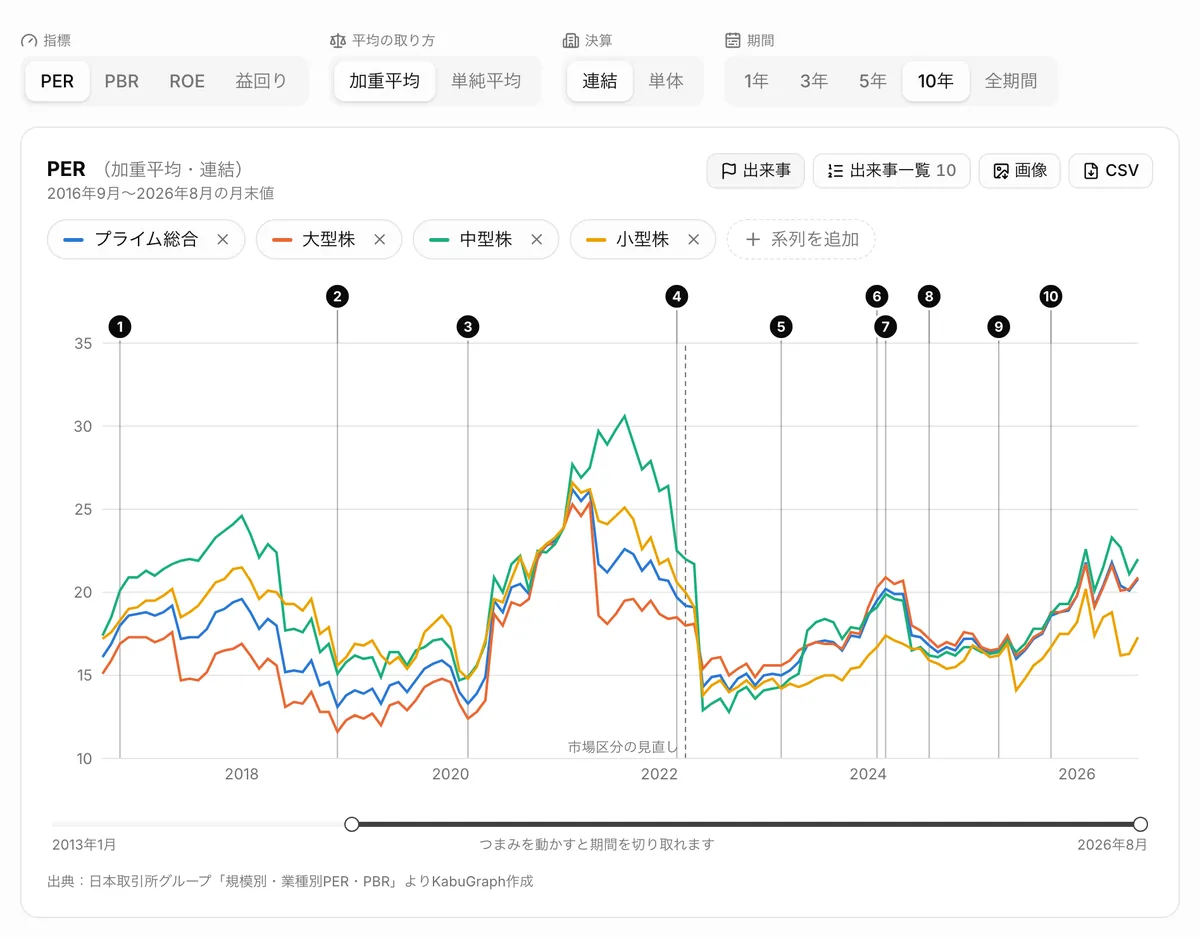Image resolution: width=1200 pixels, height=937 pixels.
Task: Remove the 小型株 series
Action: 694,240
